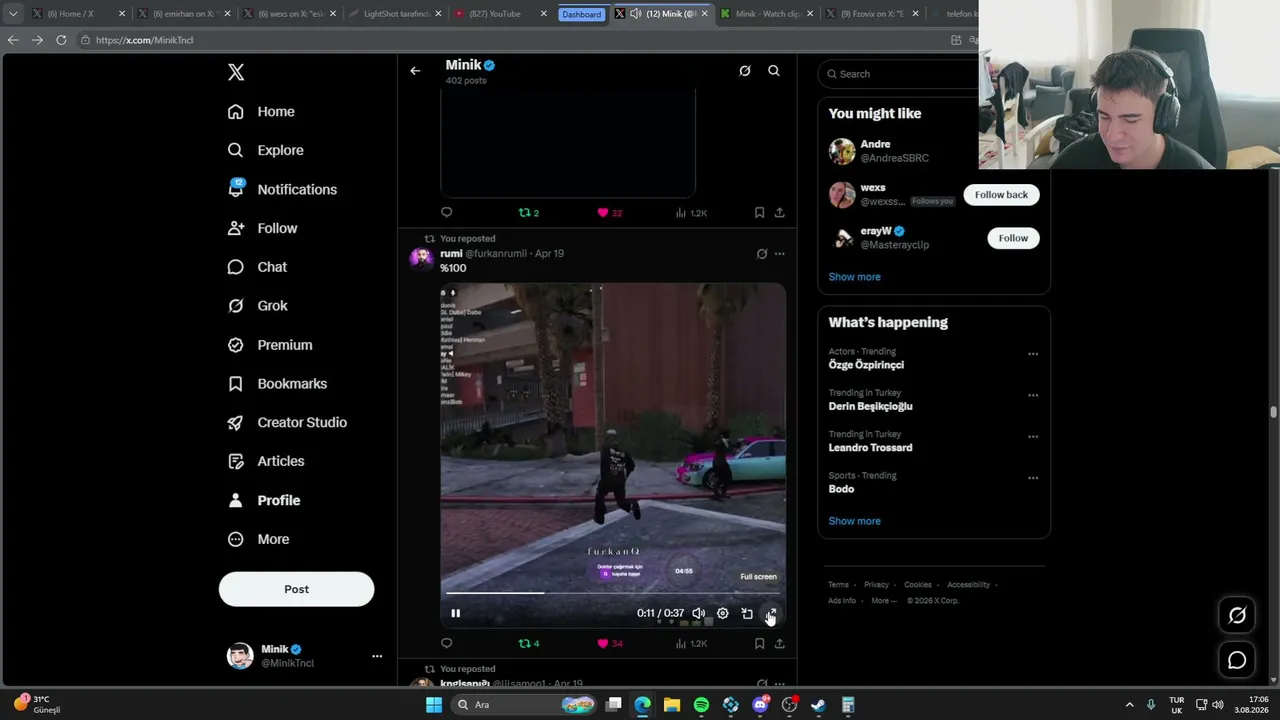Switch to the Home / X tab
Image resolution: width=1280 pixels, height=720 pixels.
coord(77,14)
